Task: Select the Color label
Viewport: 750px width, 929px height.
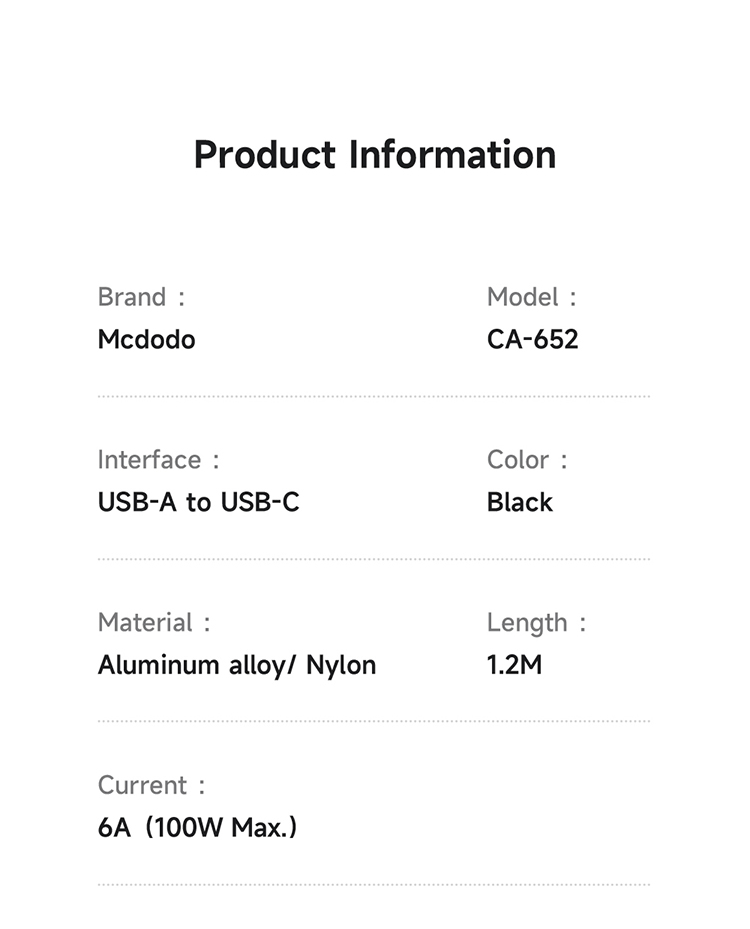Action: pyautogui.click(x=518, y=460)
